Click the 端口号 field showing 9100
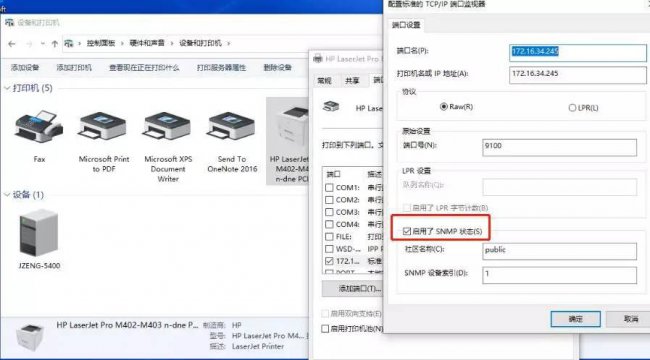Image resolution: width=650 pixels, height=360 pixels. tap(559, 147)
